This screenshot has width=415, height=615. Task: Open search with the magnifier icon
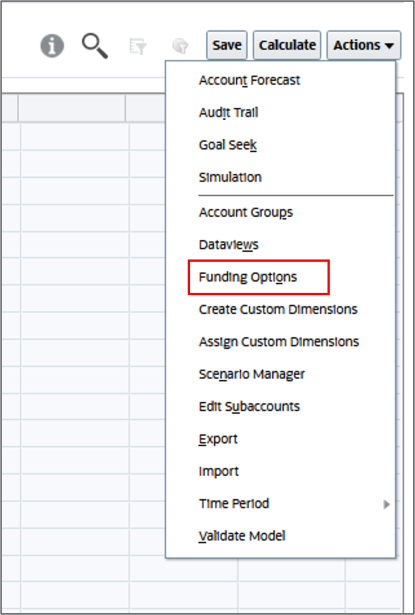point(95,46)
